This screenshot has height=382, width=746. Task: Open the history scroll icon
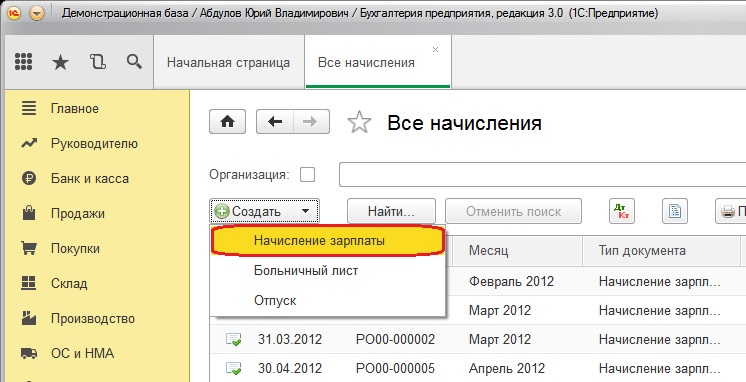pyautogui.click(x=98, y=62)
